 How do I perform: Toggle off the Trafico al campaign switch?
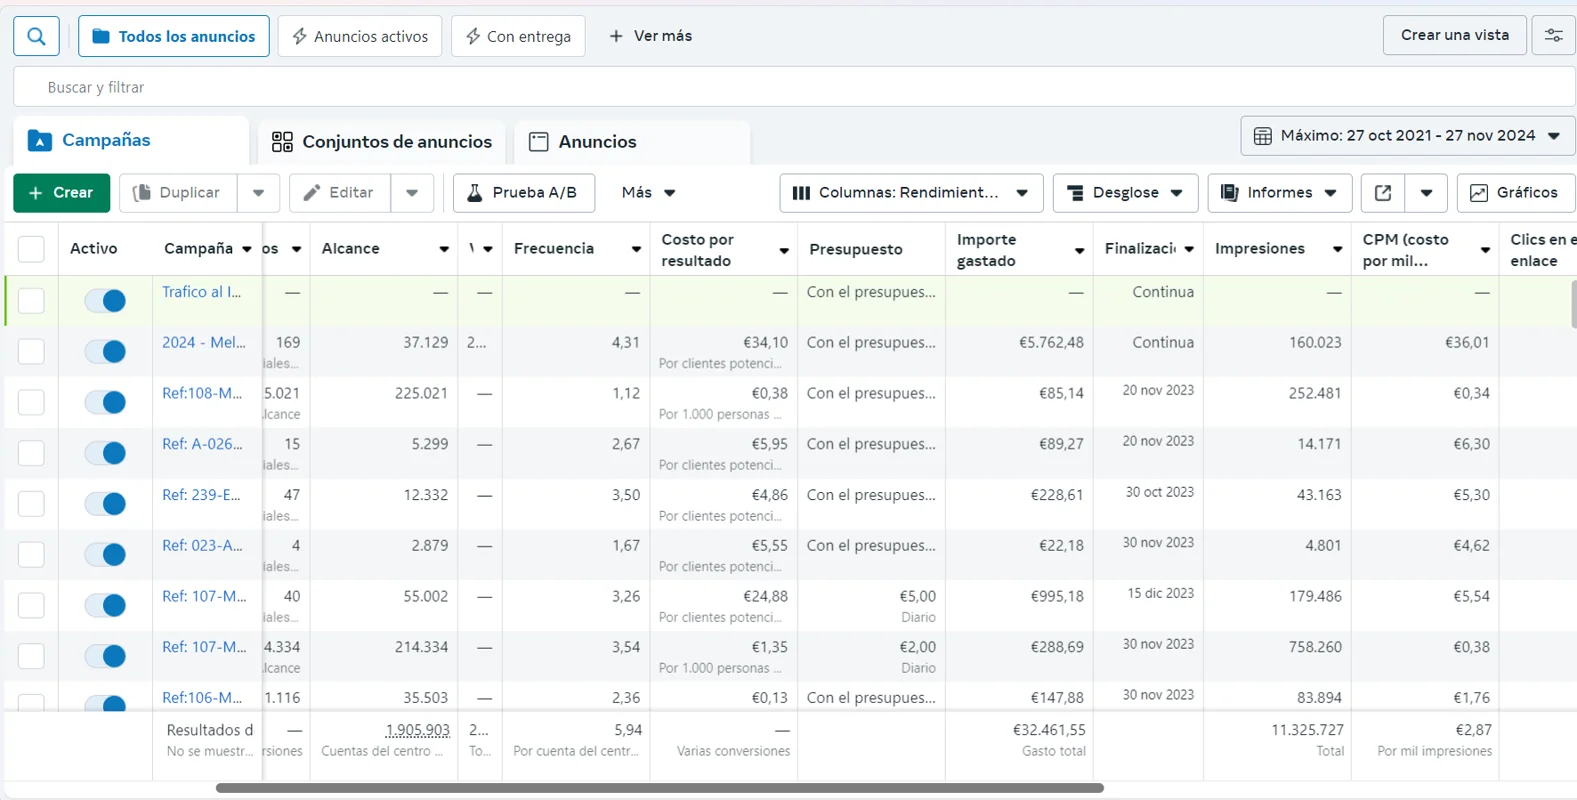pyautogui.click(x=105, y=300)
